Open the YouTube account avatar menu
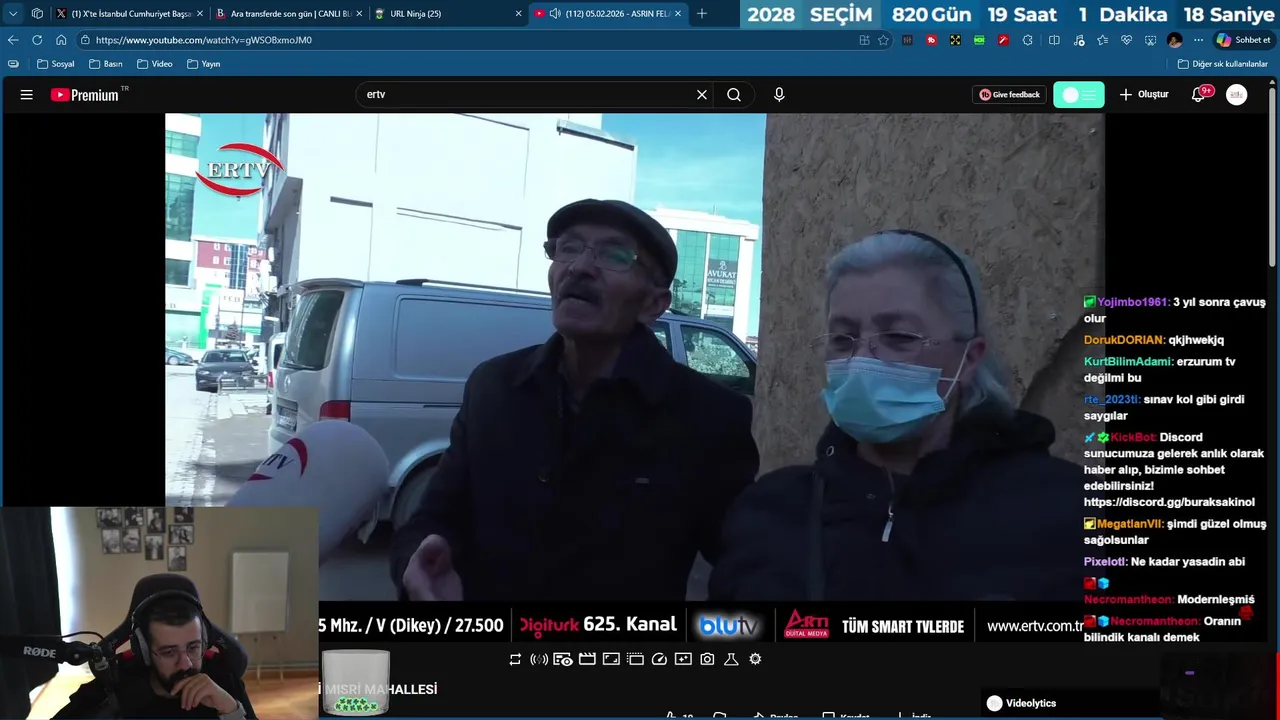The image size is (1280, 720). (x=1237, y=95)
